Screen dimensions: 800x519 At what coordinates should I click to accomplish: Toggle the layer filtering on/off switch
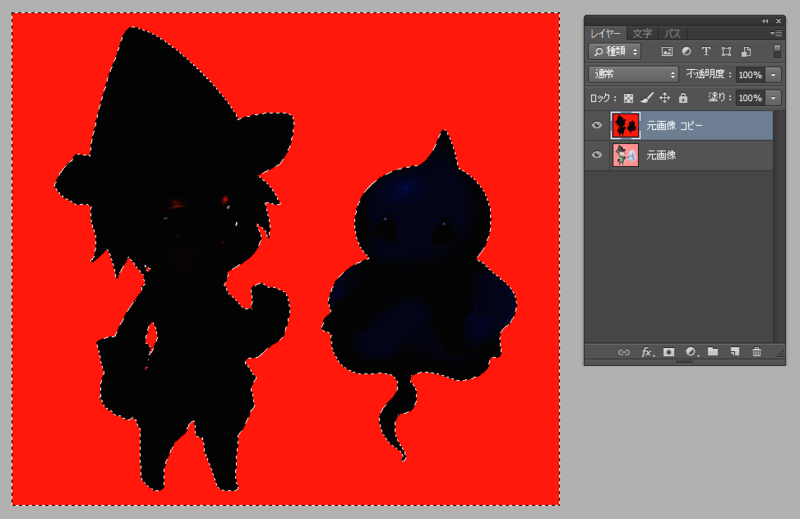777,51
